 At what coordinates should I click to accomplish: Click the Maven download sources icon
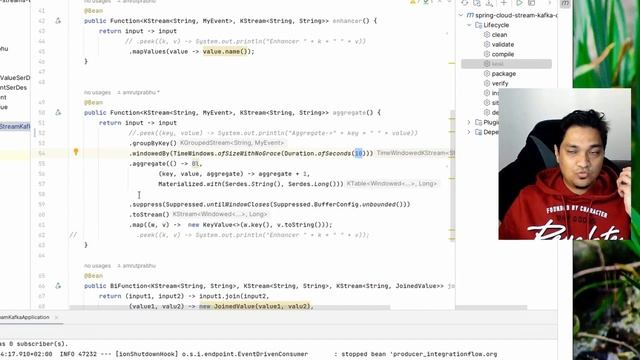tap(489, 3)
